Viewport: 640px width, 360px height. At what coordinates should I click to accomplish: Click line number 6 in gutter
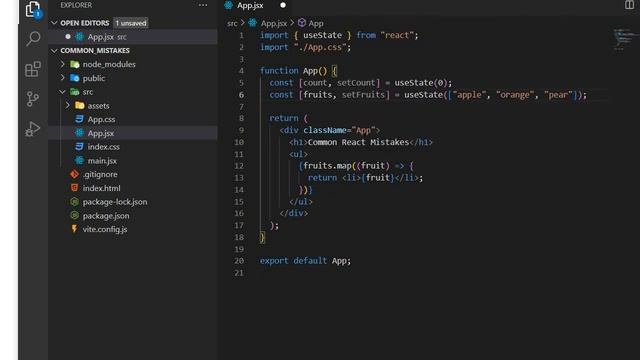point(241,95)
